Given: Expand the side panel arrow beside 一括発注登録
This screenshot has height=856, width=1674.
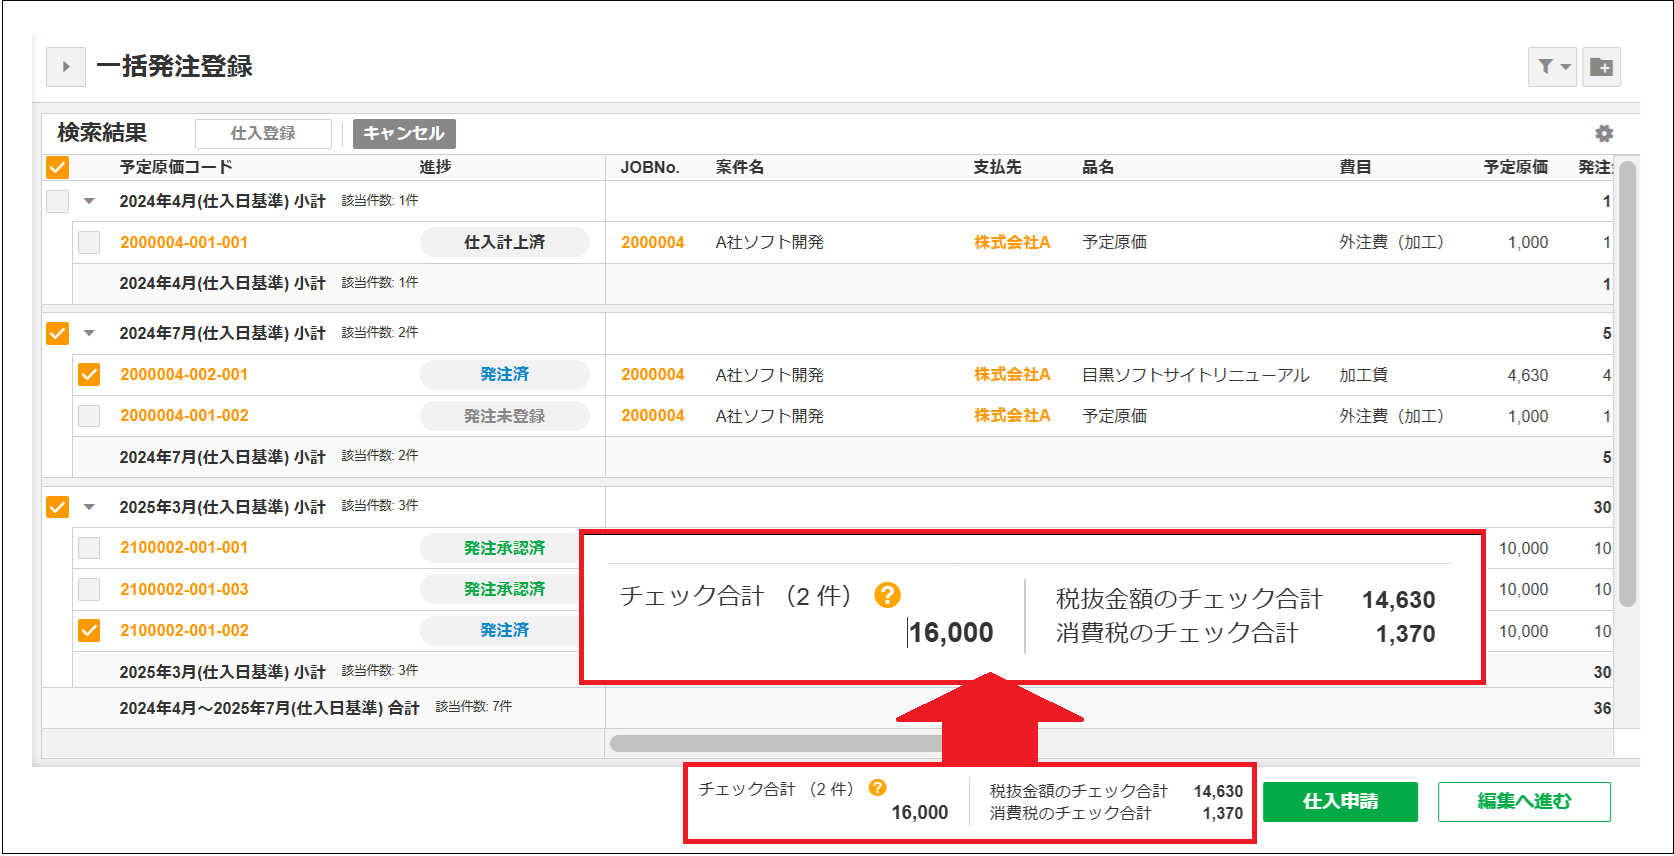Looking at the screenshot, I should coord(66,67).
